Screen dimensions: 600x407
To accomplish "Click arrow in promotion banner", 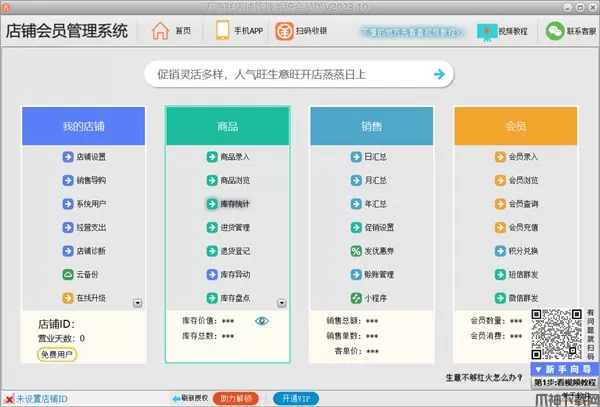I will (x=438, y=73).
